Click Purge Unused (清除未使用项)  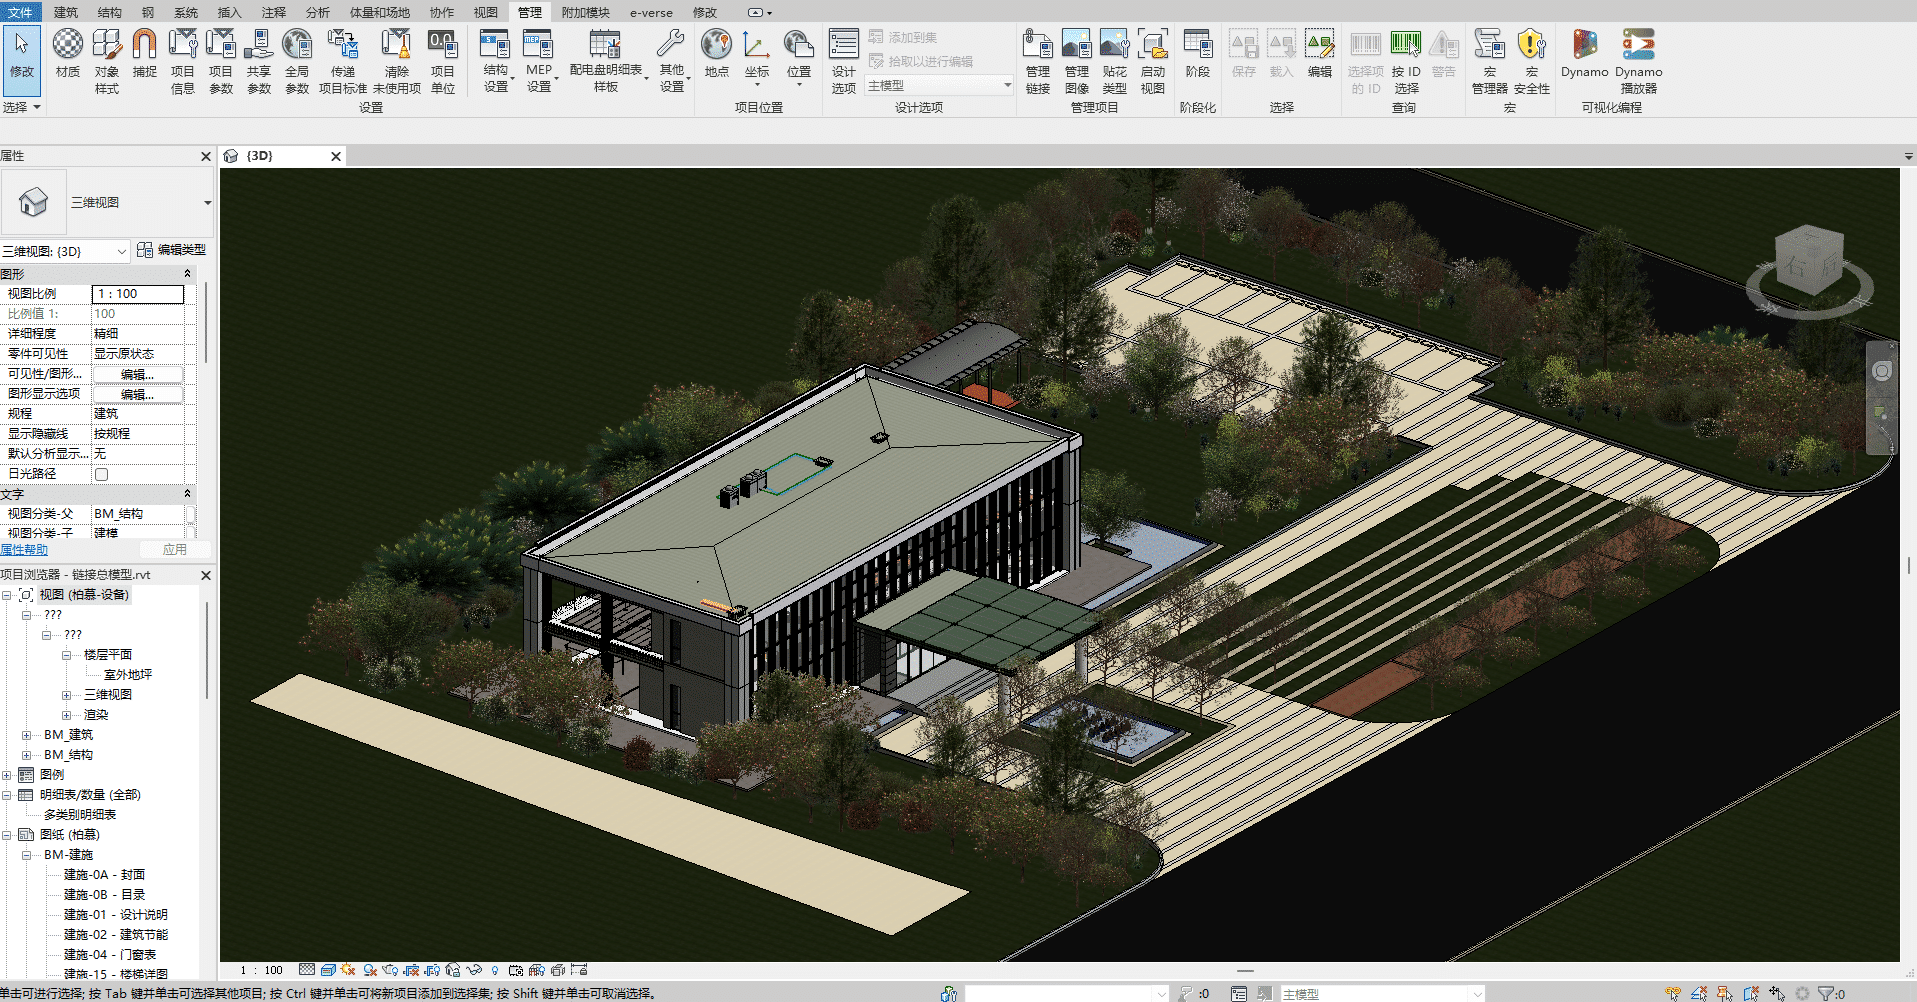397,62
